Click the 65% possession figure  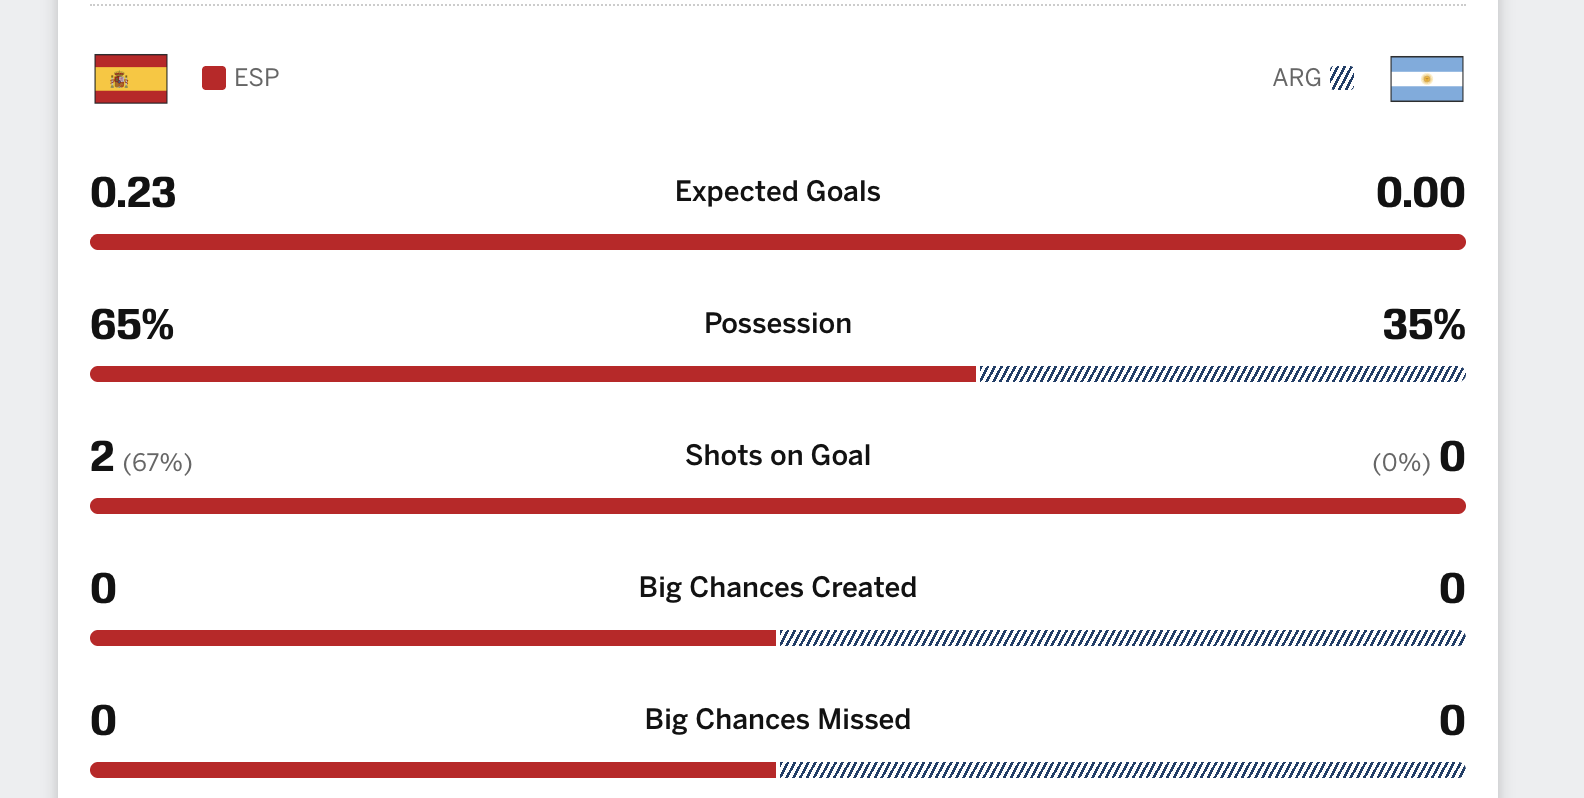[x=132, y=324]
